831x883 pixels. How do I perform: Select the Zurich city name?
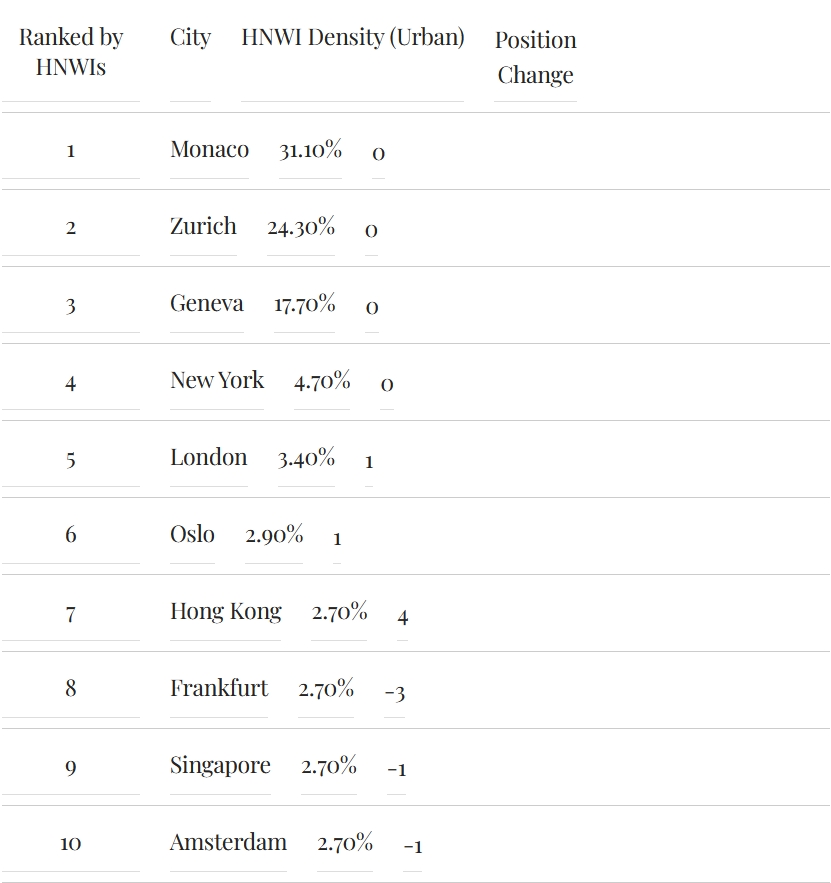(203, 227)
